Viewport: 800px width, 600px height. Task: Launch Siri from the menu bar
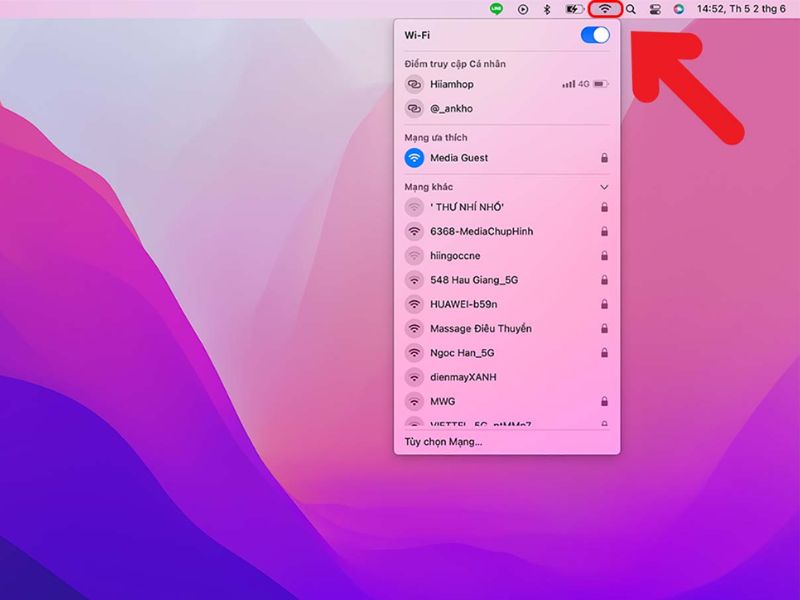[x=679, y=9]
